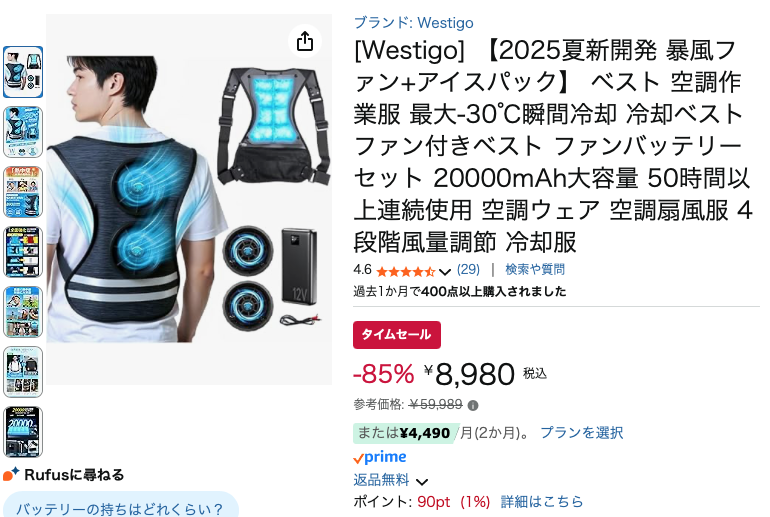Select the first vest product thumbnail

point(23,72)
